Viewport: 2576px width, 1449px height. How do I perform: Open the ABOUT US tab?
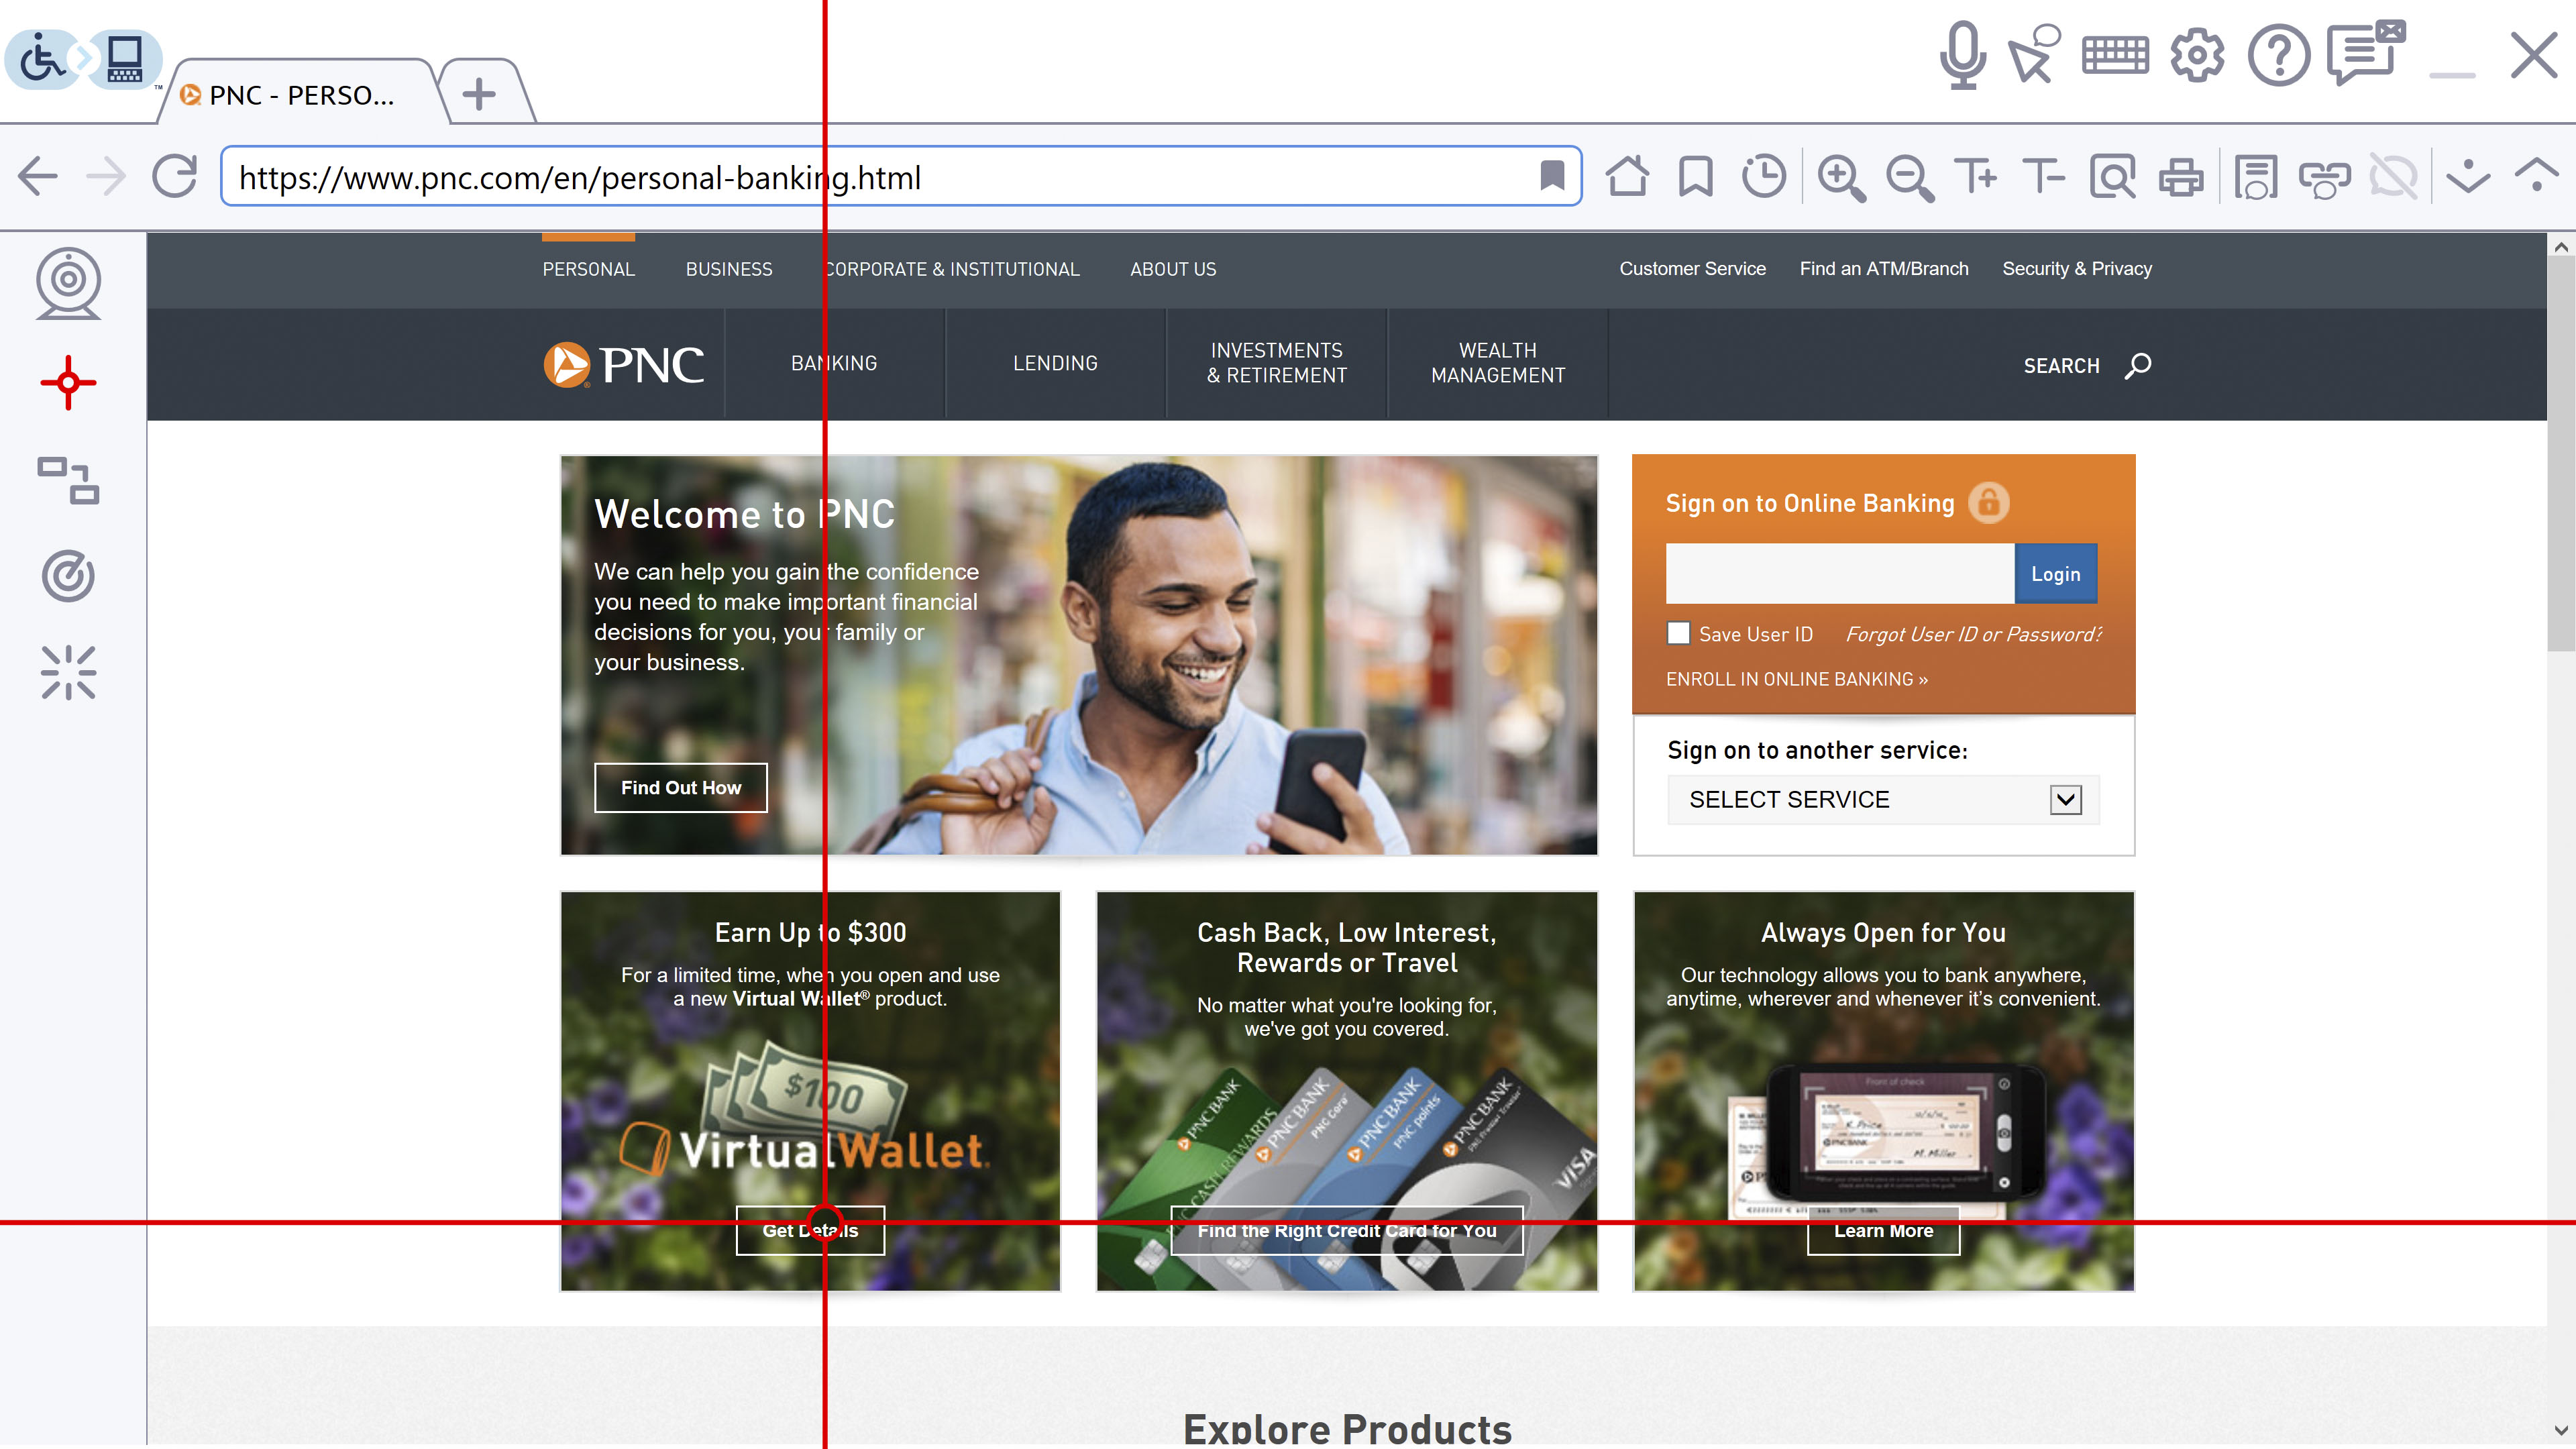pos(1173,269)
